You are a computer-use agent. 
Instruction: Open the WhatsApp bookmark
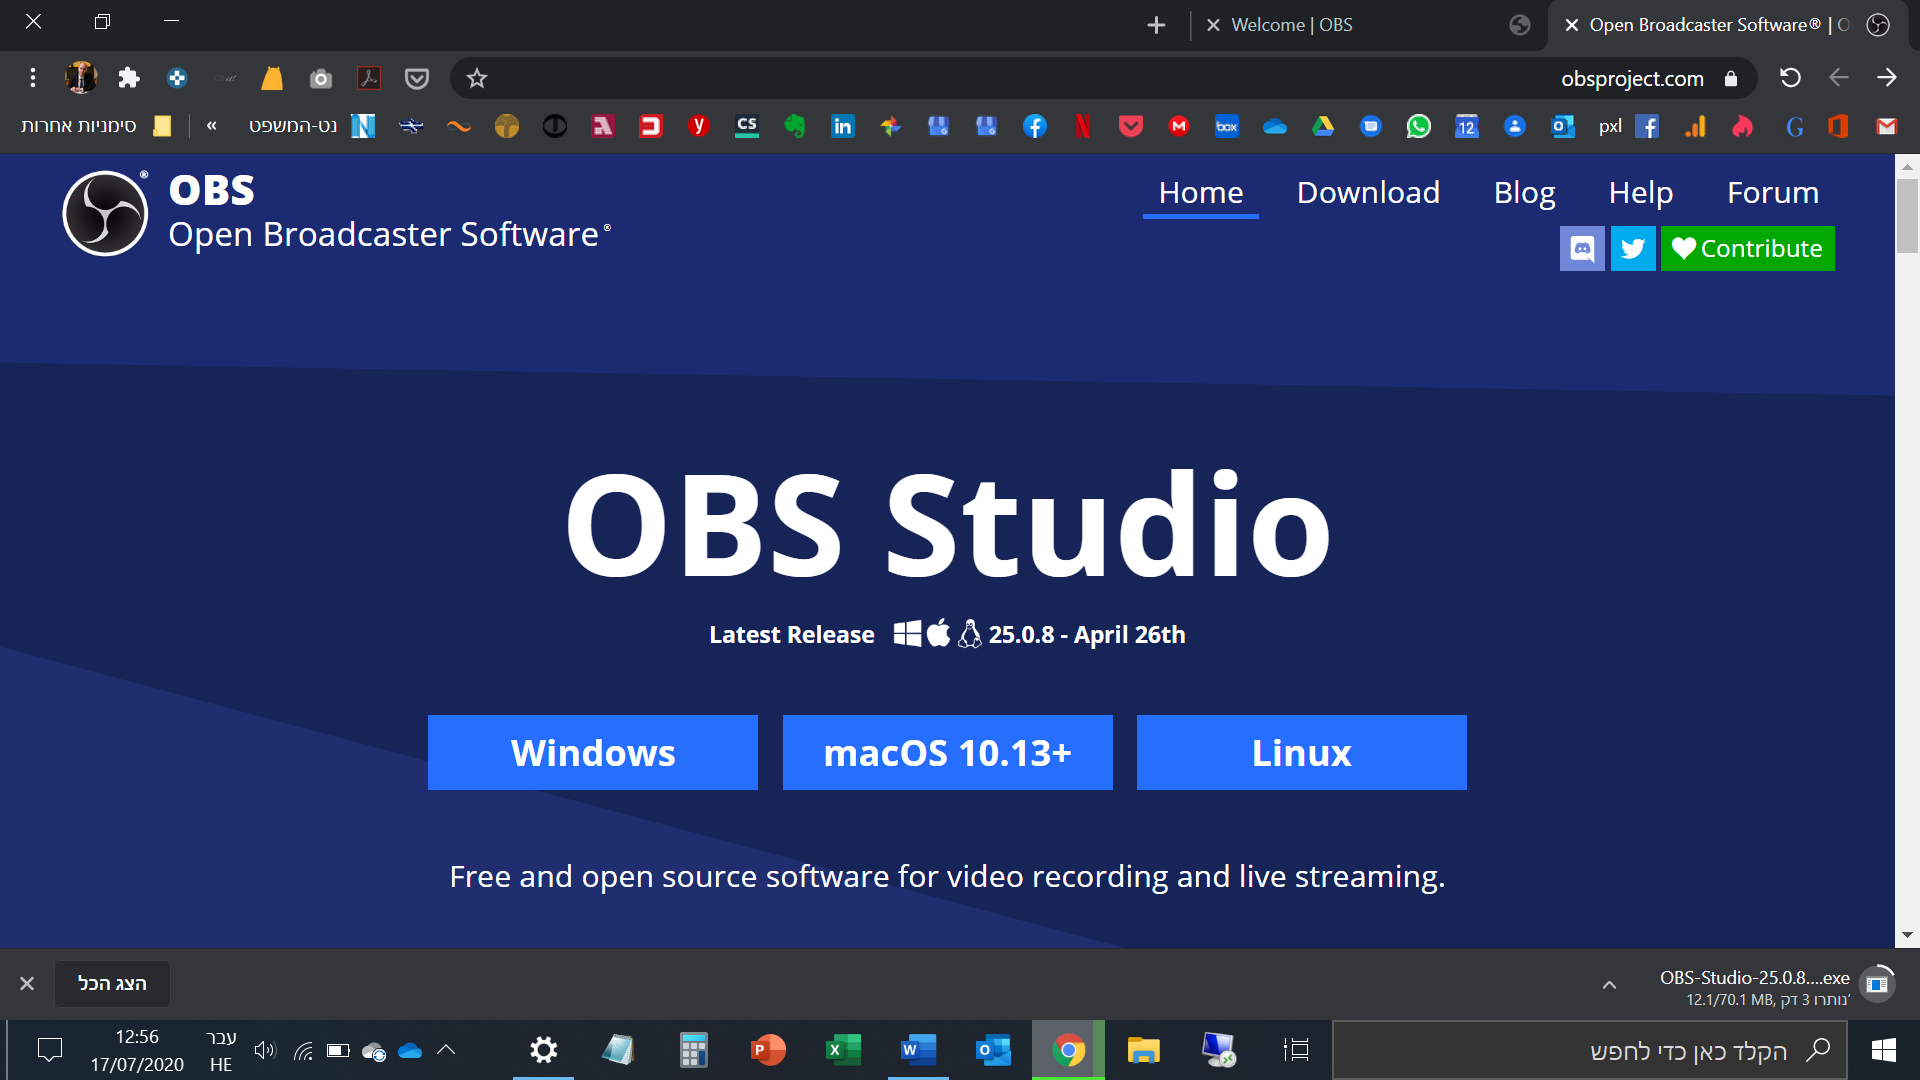point(1418,126)
